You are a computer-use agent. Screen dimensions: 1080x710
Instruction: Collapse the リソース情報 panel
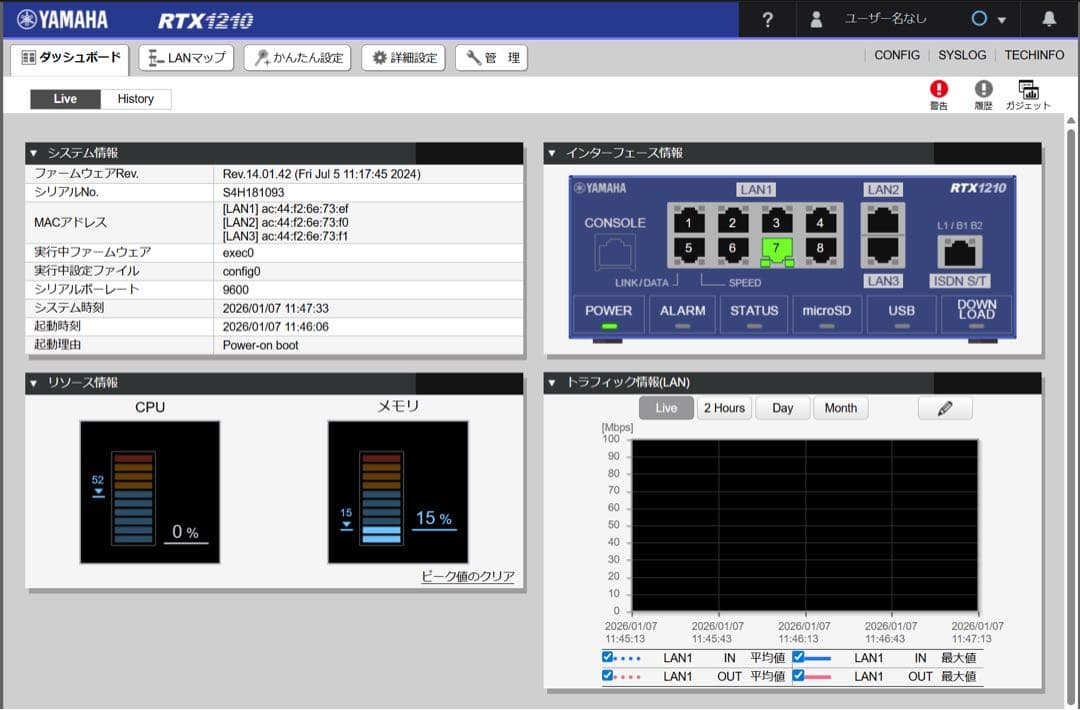pos(33,383)
